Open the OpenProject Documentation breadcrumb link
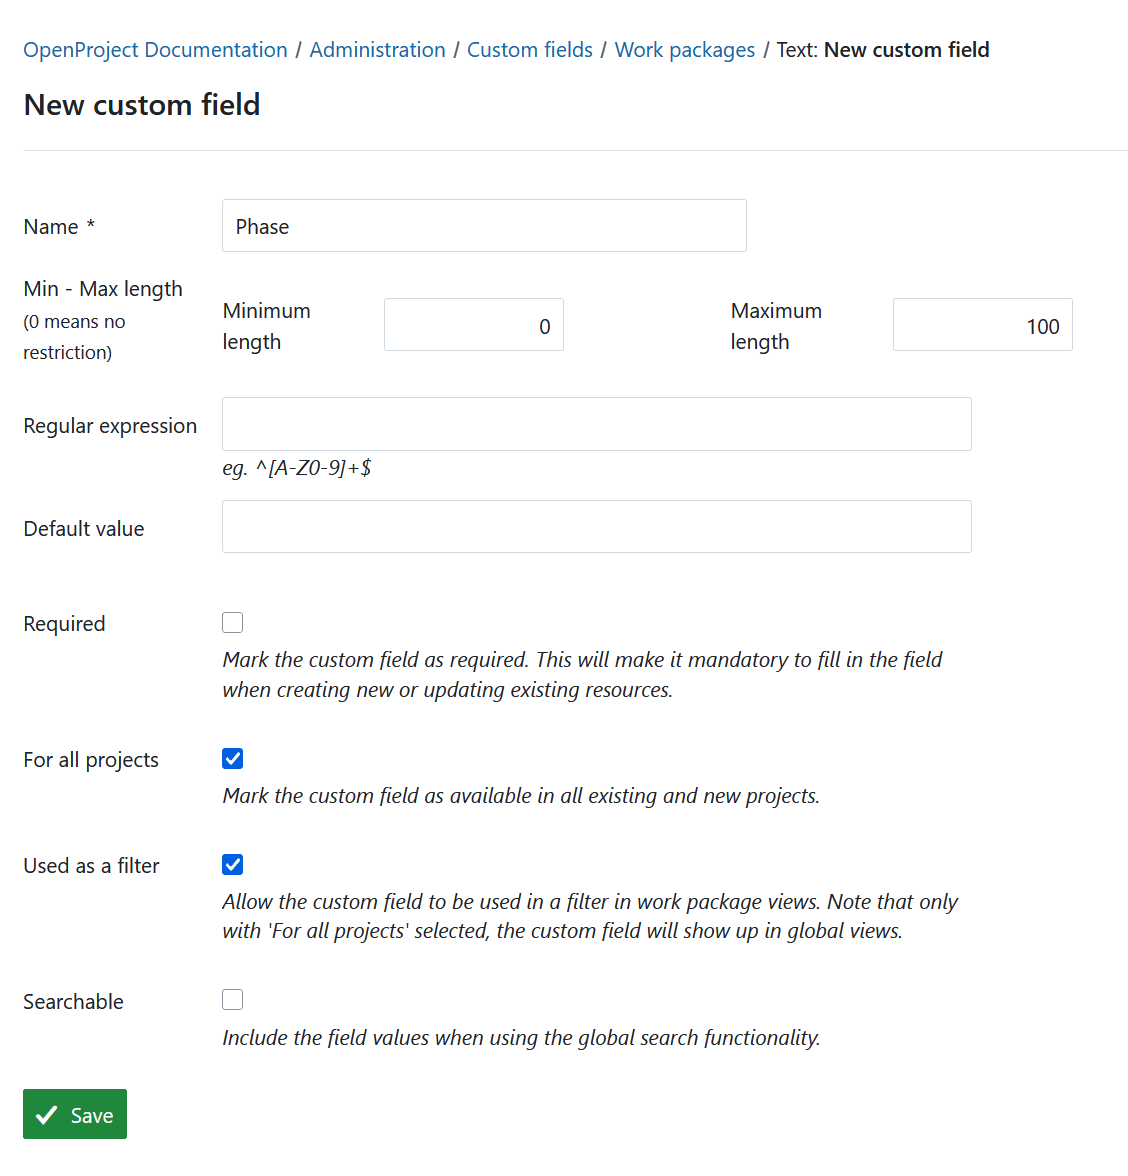1128x1176 pixels. tap(154, 49)
